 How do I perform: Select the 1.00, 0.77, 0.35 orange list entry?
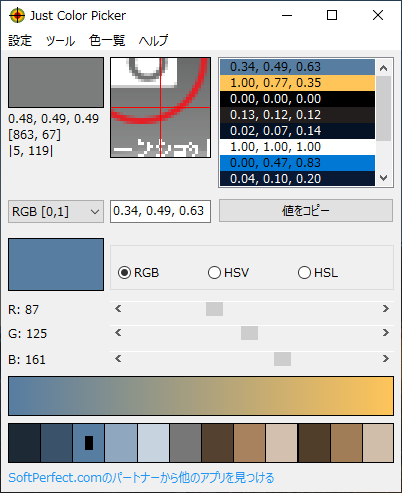pos(297,83)
